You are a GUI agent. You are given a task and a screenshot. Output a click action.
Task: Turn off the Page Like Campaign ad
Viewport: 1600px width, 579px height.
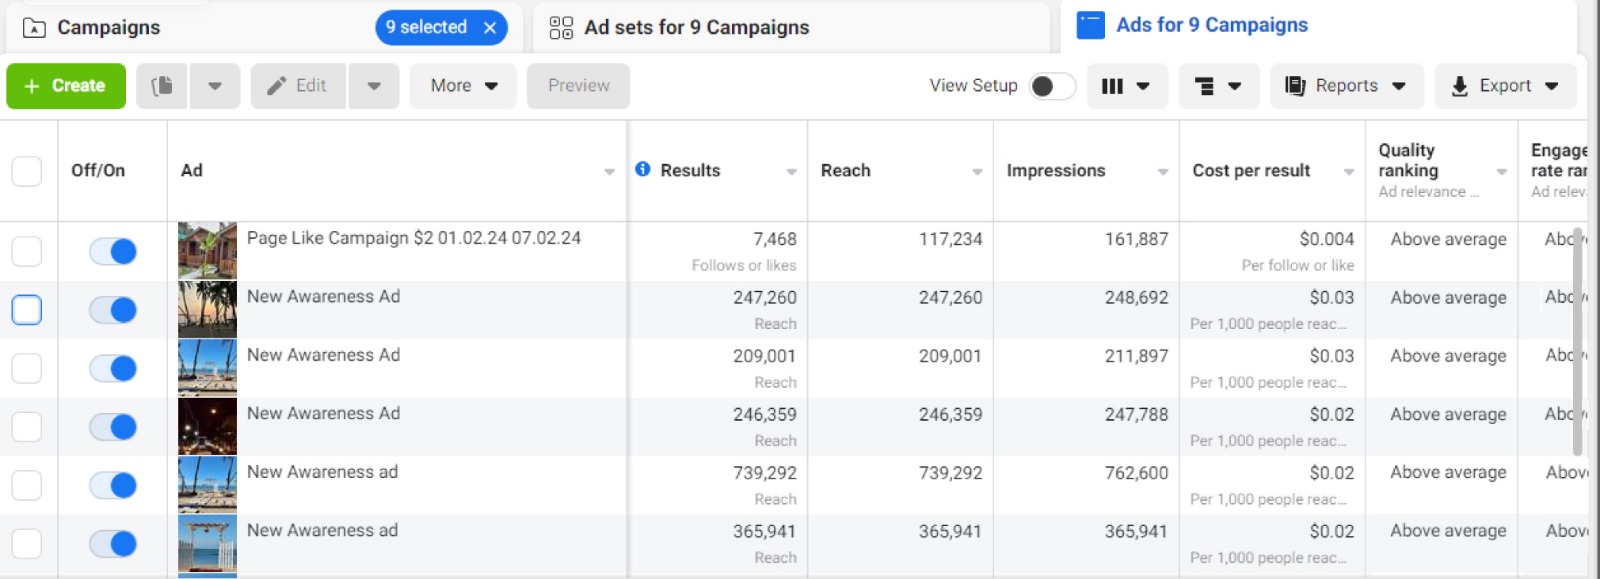[113, 251]
